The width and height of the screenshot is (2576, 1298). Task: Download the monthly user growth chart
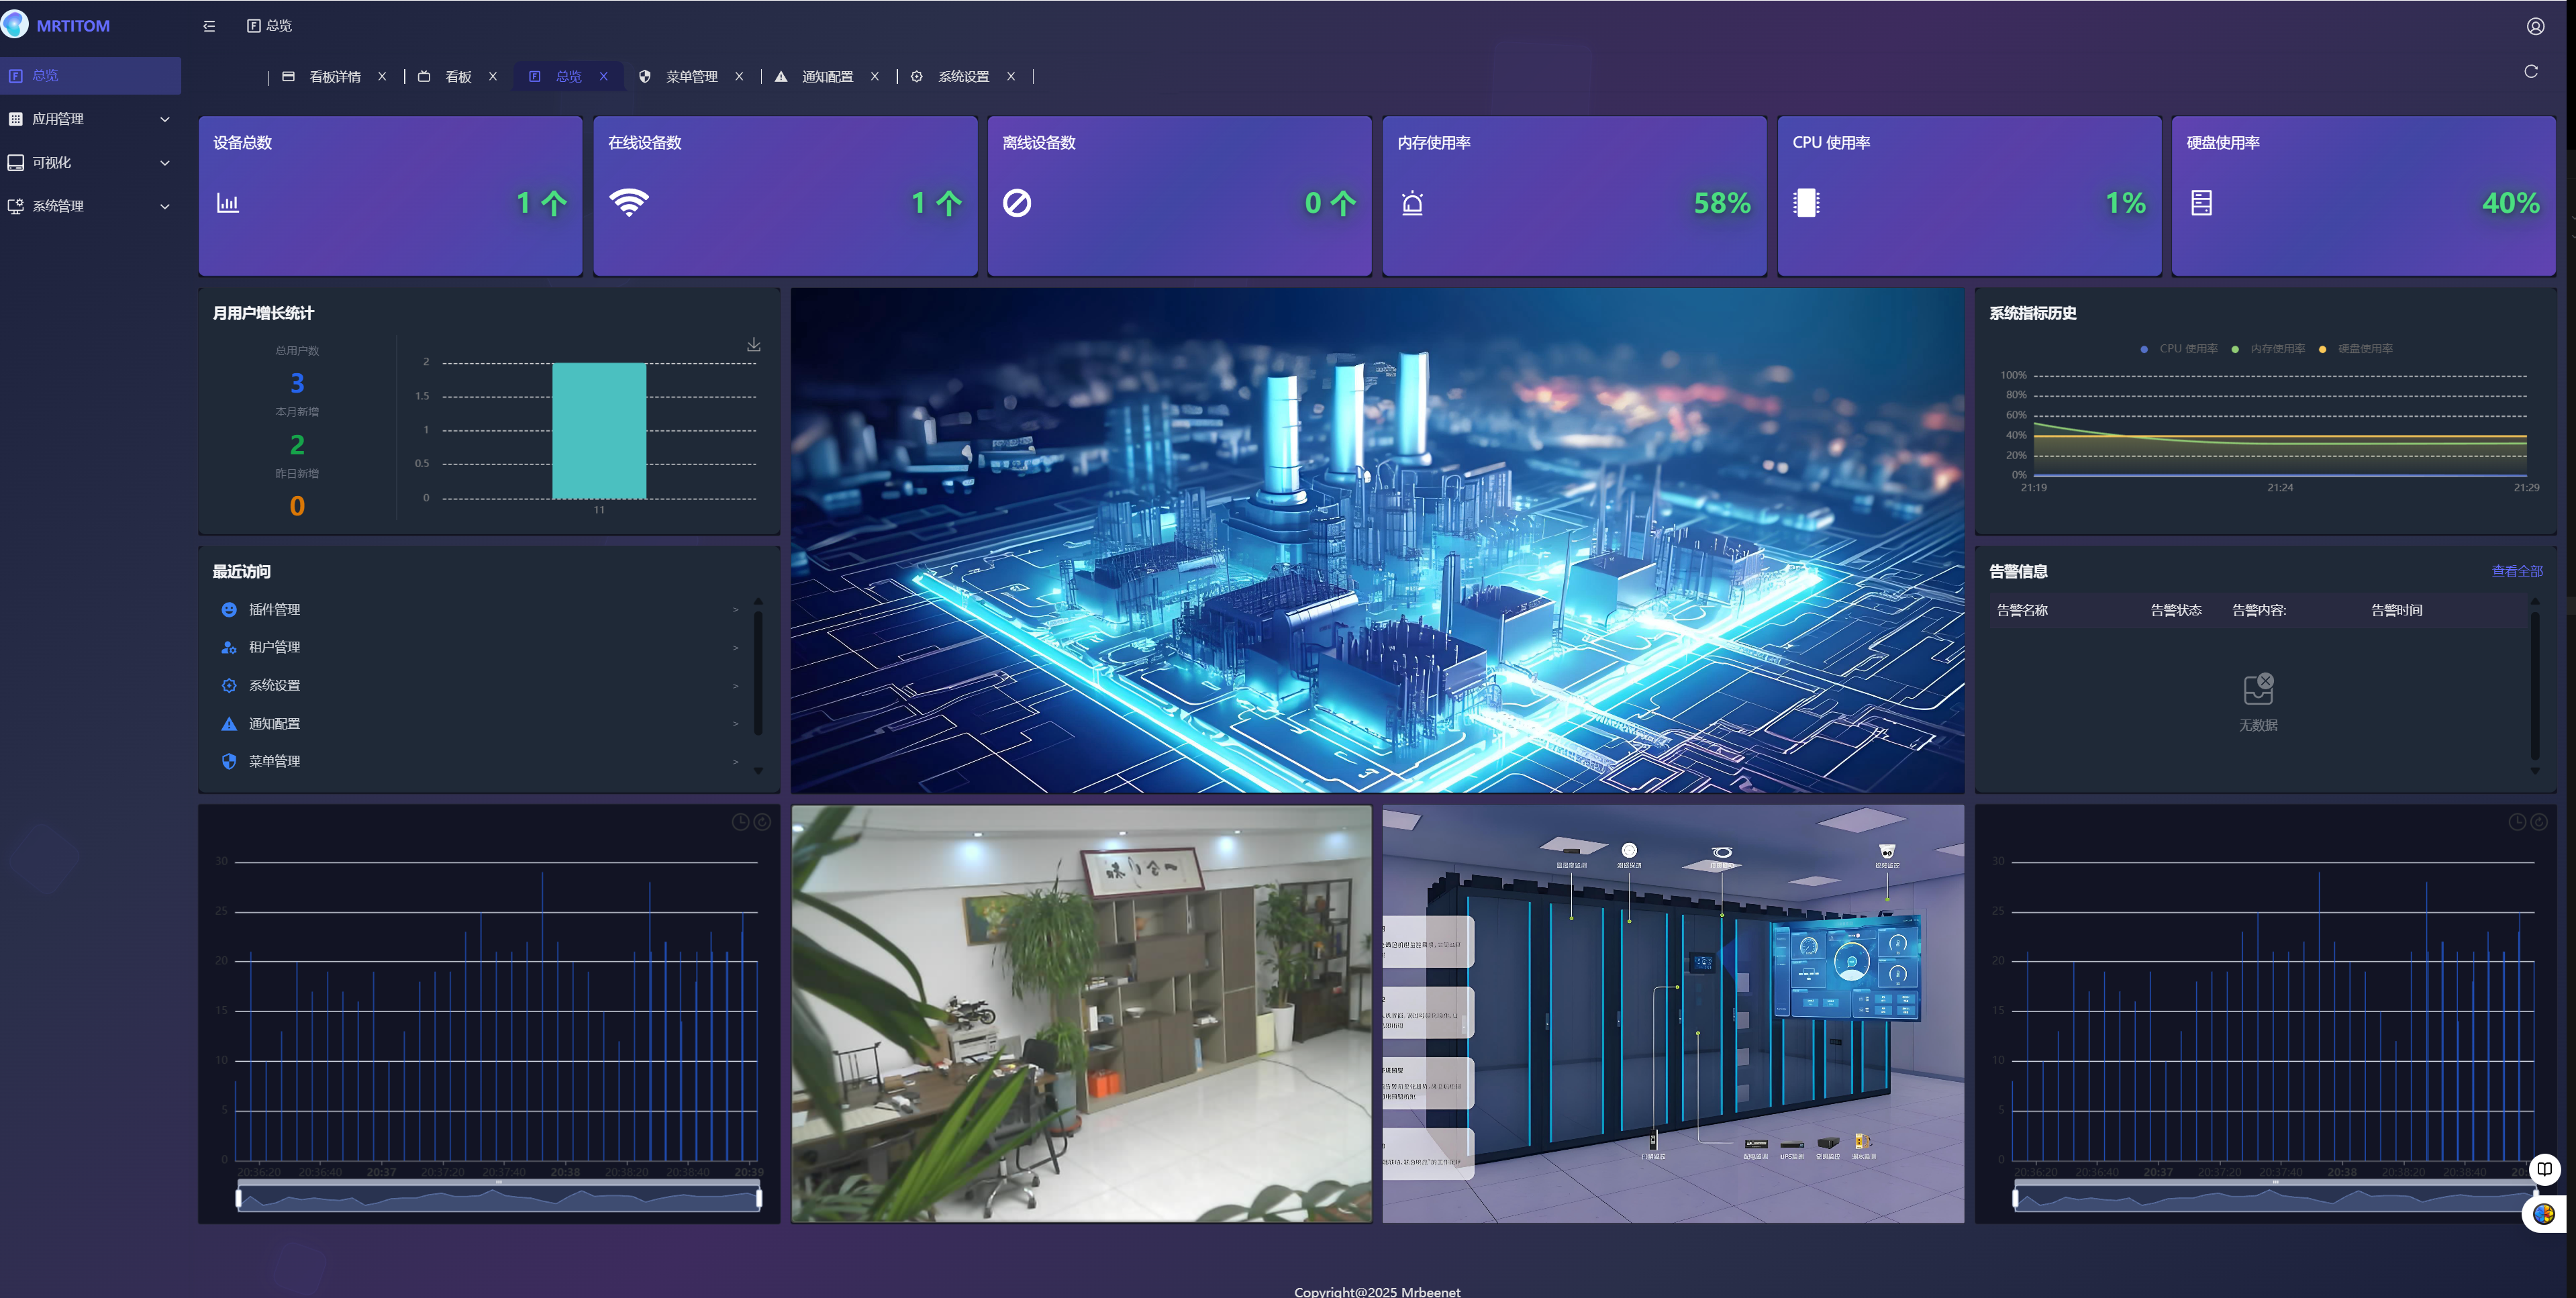tap(754, 344)
